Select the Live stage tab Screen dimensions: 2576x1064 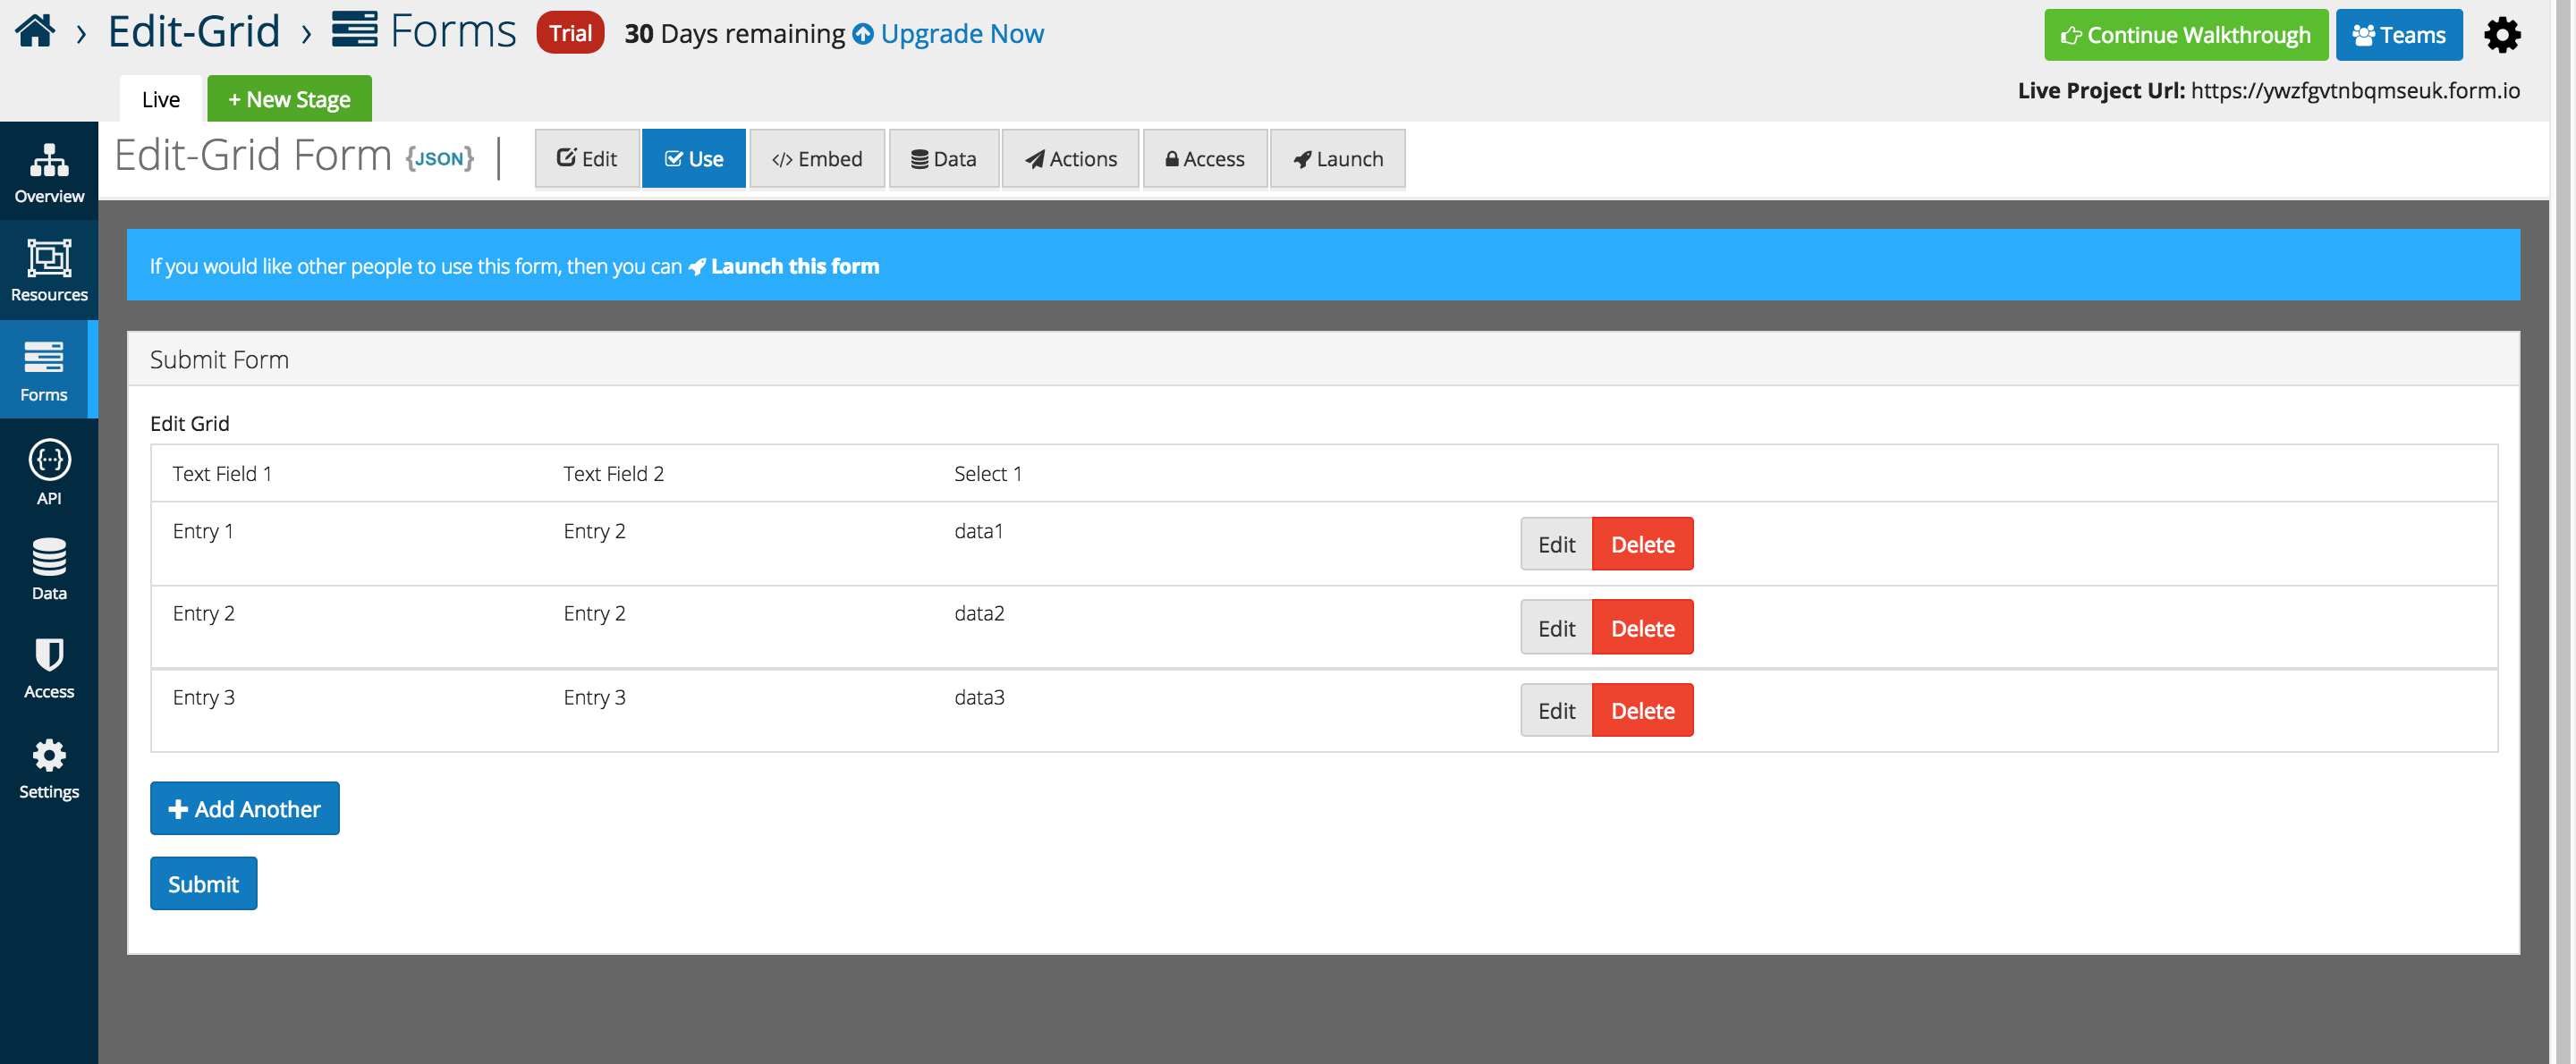tap(161, 99)
